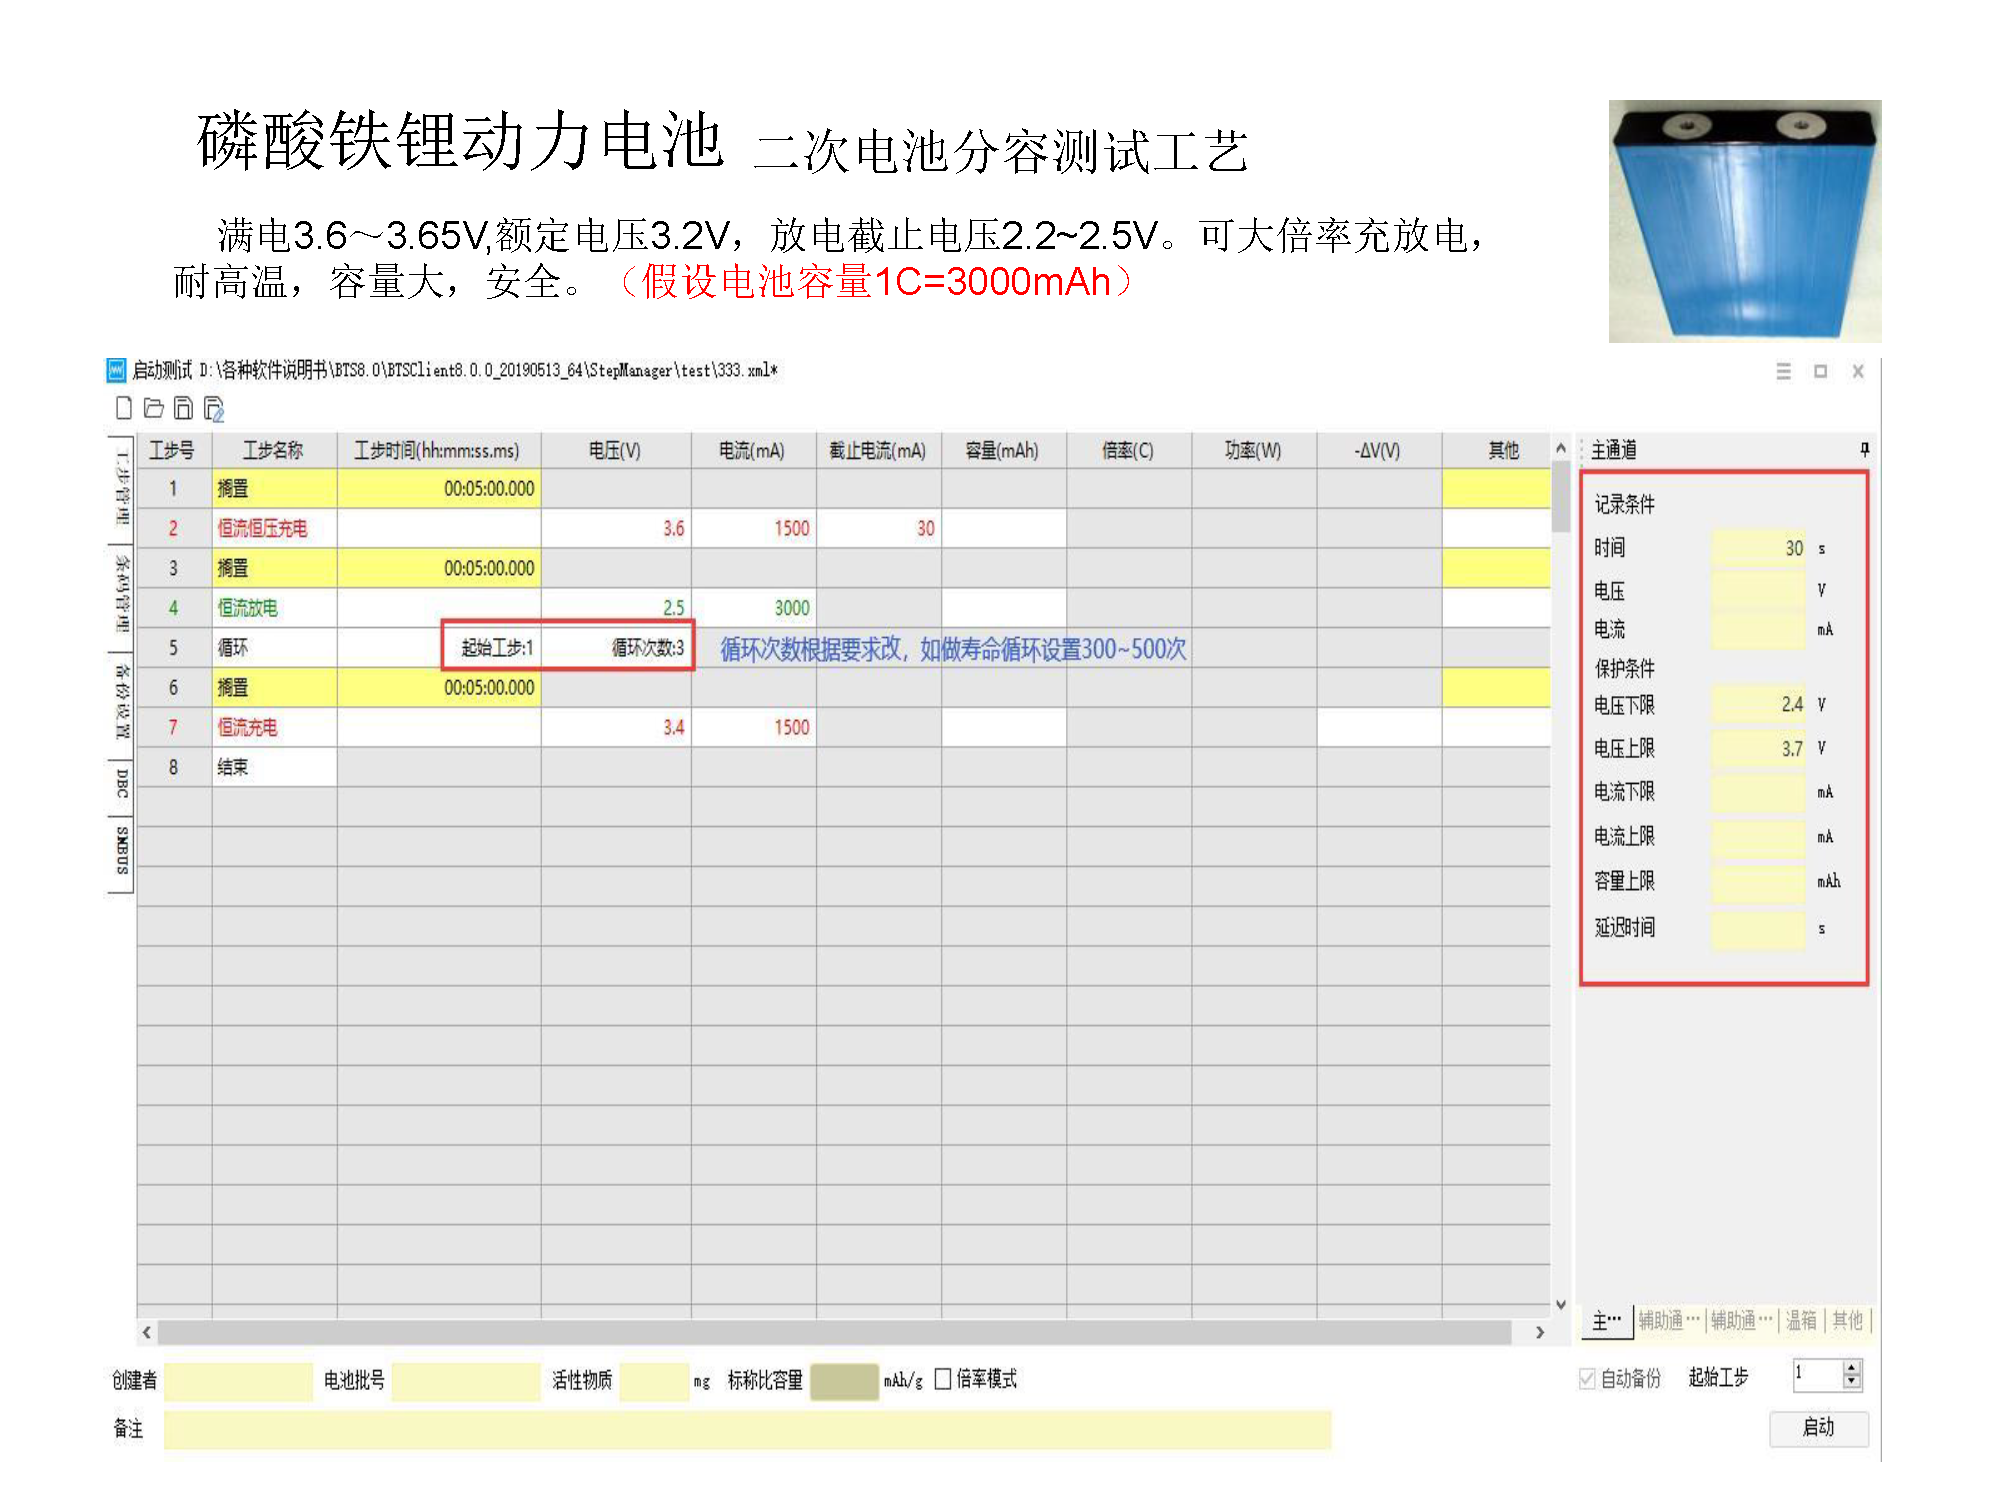
Task: Click the Save As icon with the pencil
Action: coord(214,409)
